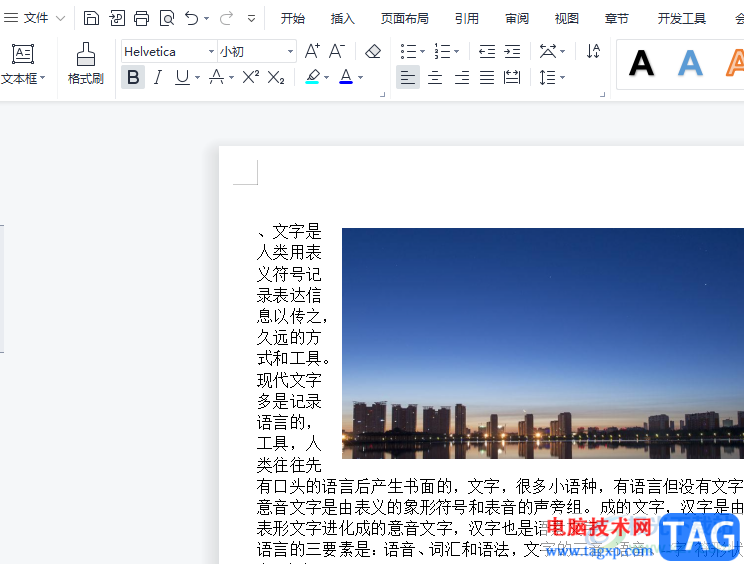744x564 pixels.
Task: Apply the black A text style preset
Action: coord(642,63)
